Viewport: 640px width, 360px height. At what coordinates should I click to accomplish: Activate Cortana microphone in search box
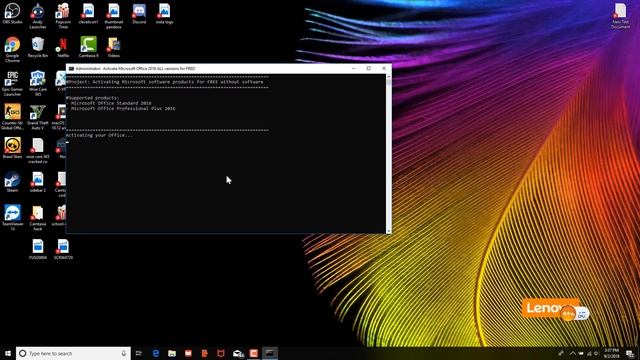tap(124, 353)
